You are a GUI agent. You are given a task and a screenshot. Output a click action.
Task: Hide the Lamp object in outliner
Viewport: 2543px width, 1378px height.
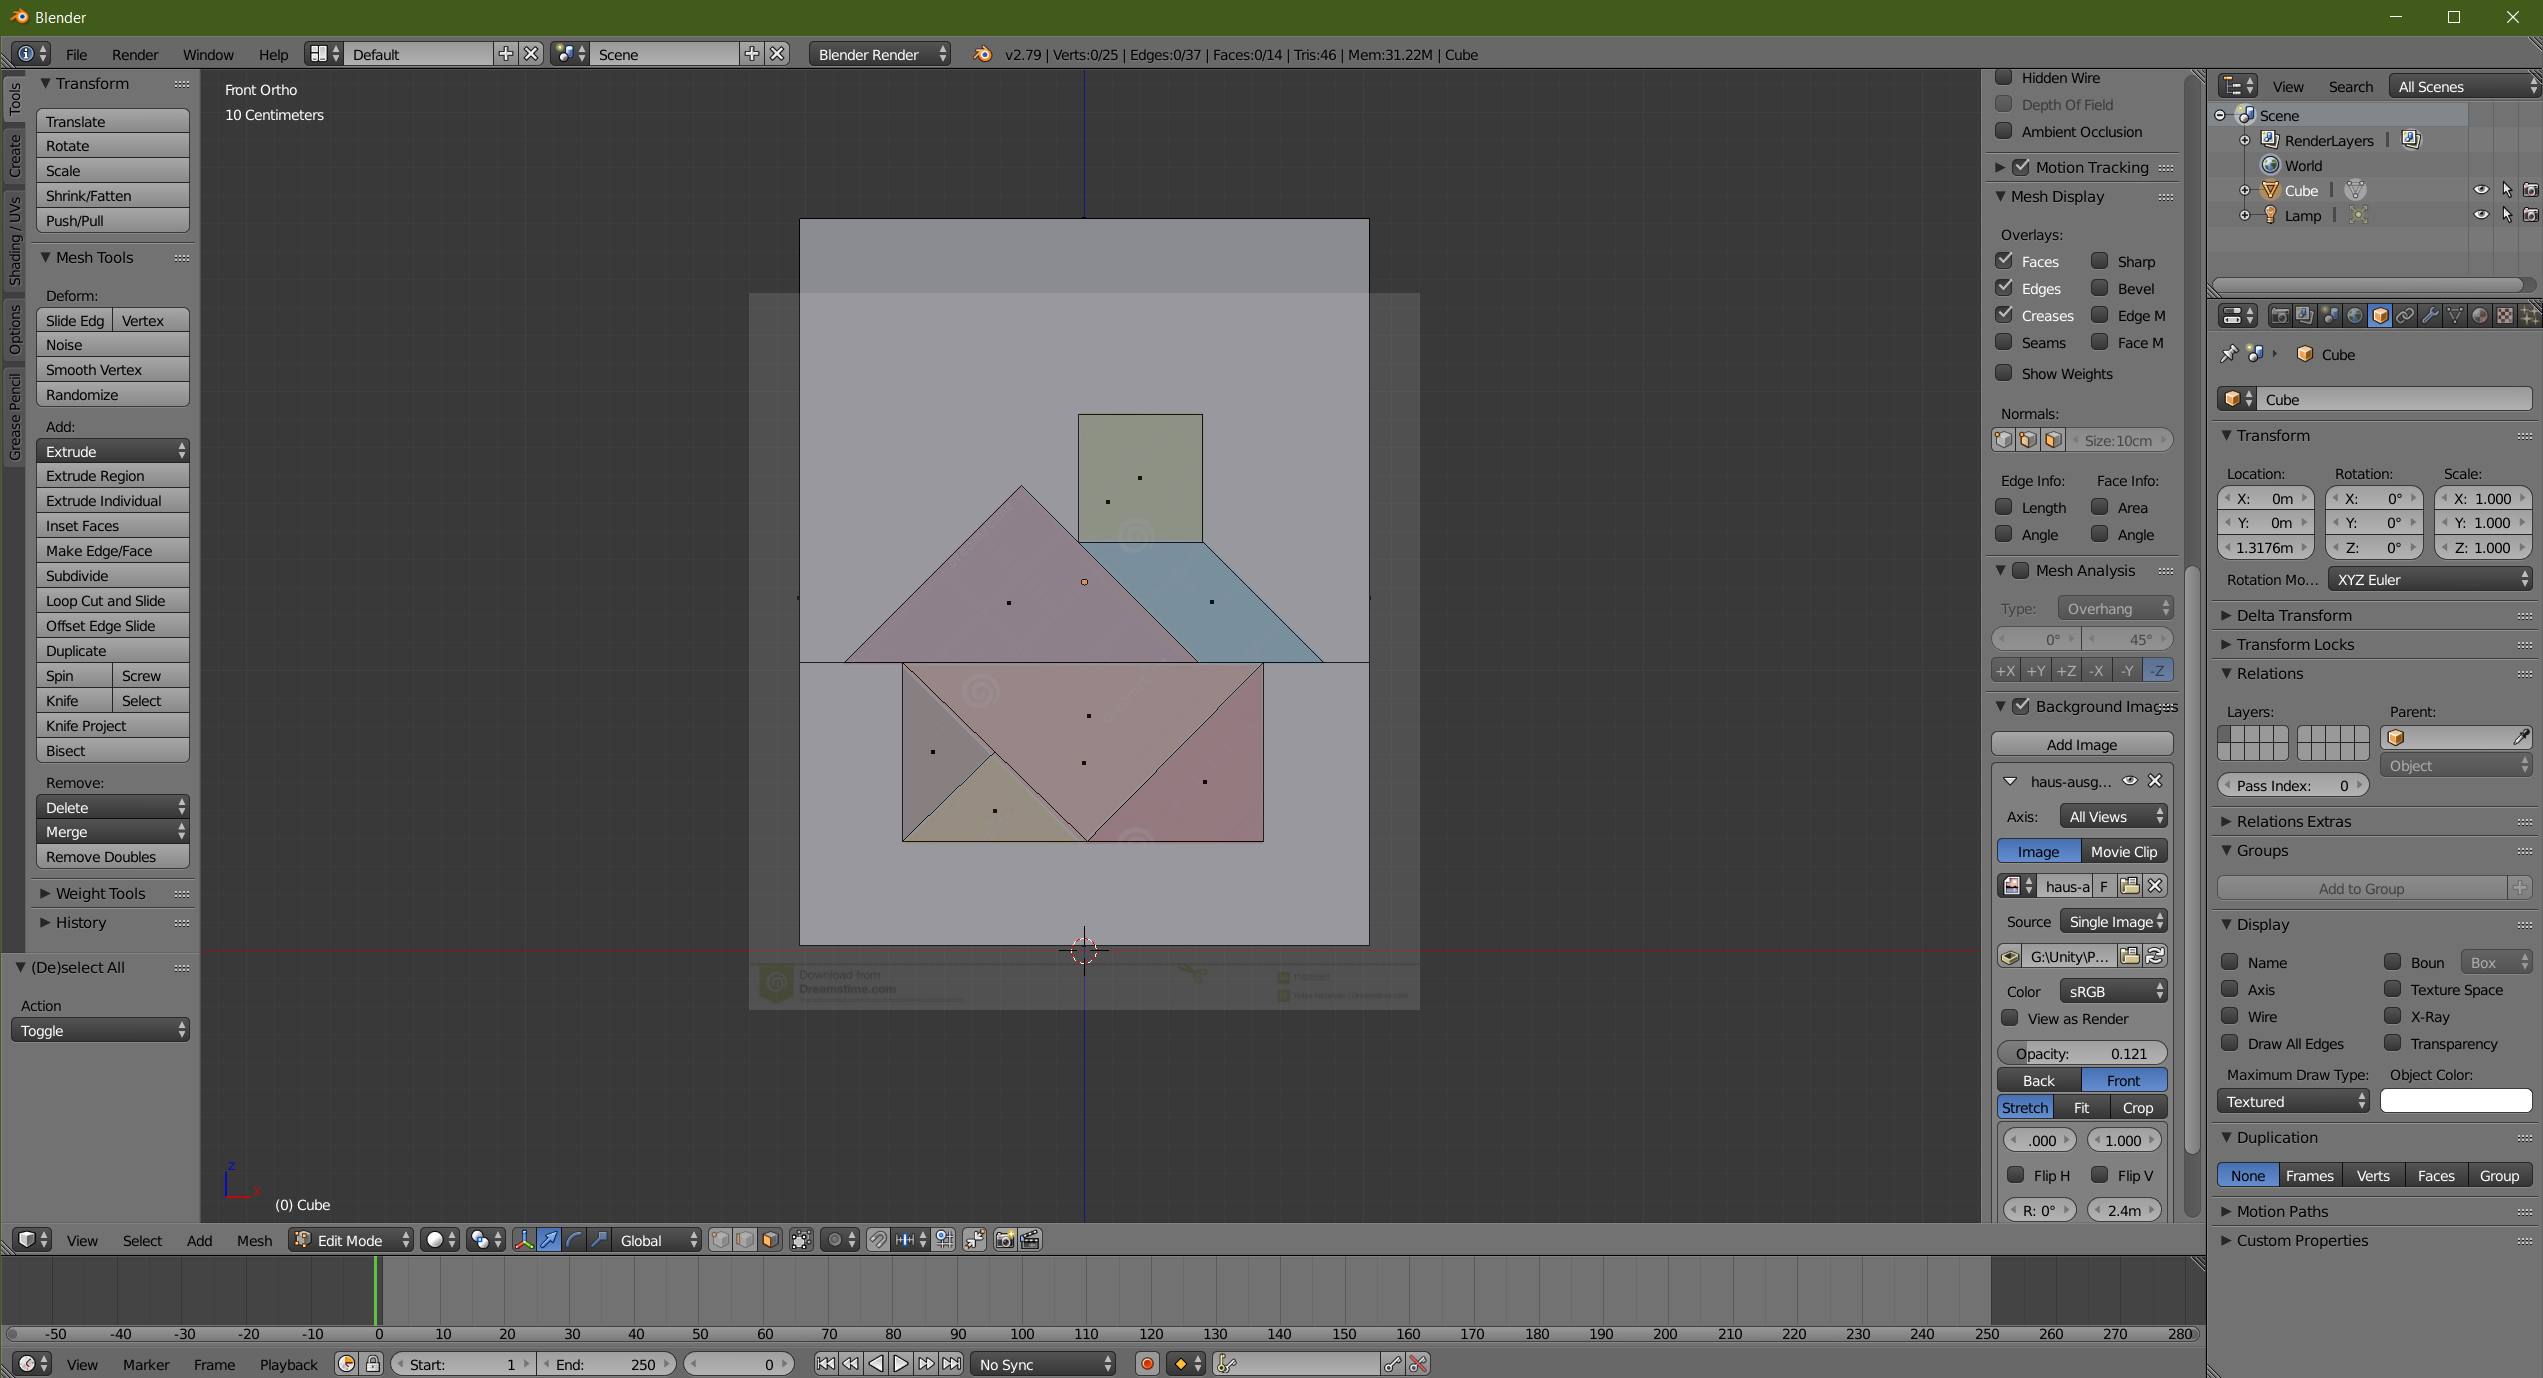point(2480,215)
